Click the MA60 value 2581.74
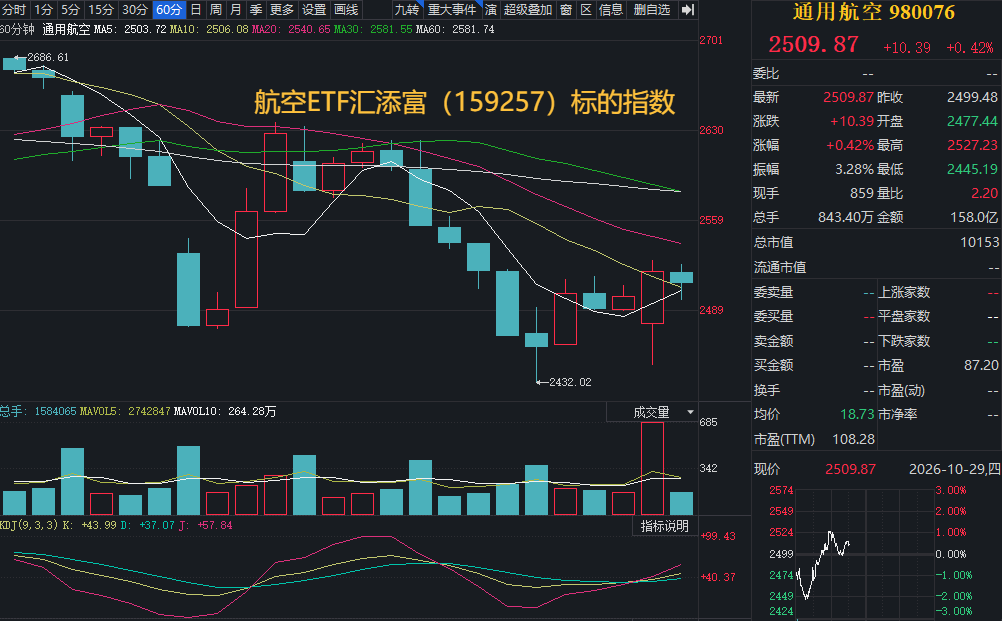Image resolution: width=1002 pixels, height=621 pixels. coord(473,29)
